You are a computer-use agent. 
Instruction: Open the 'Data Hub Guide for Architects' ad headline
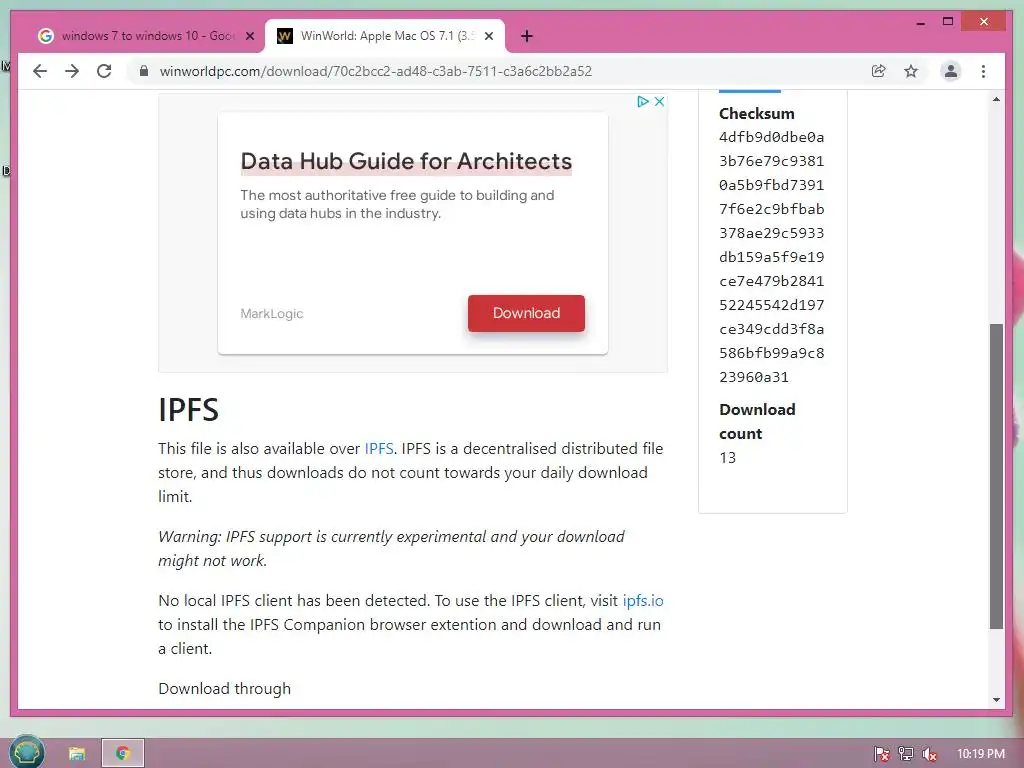pyautogui.click(x=406, y=161)
